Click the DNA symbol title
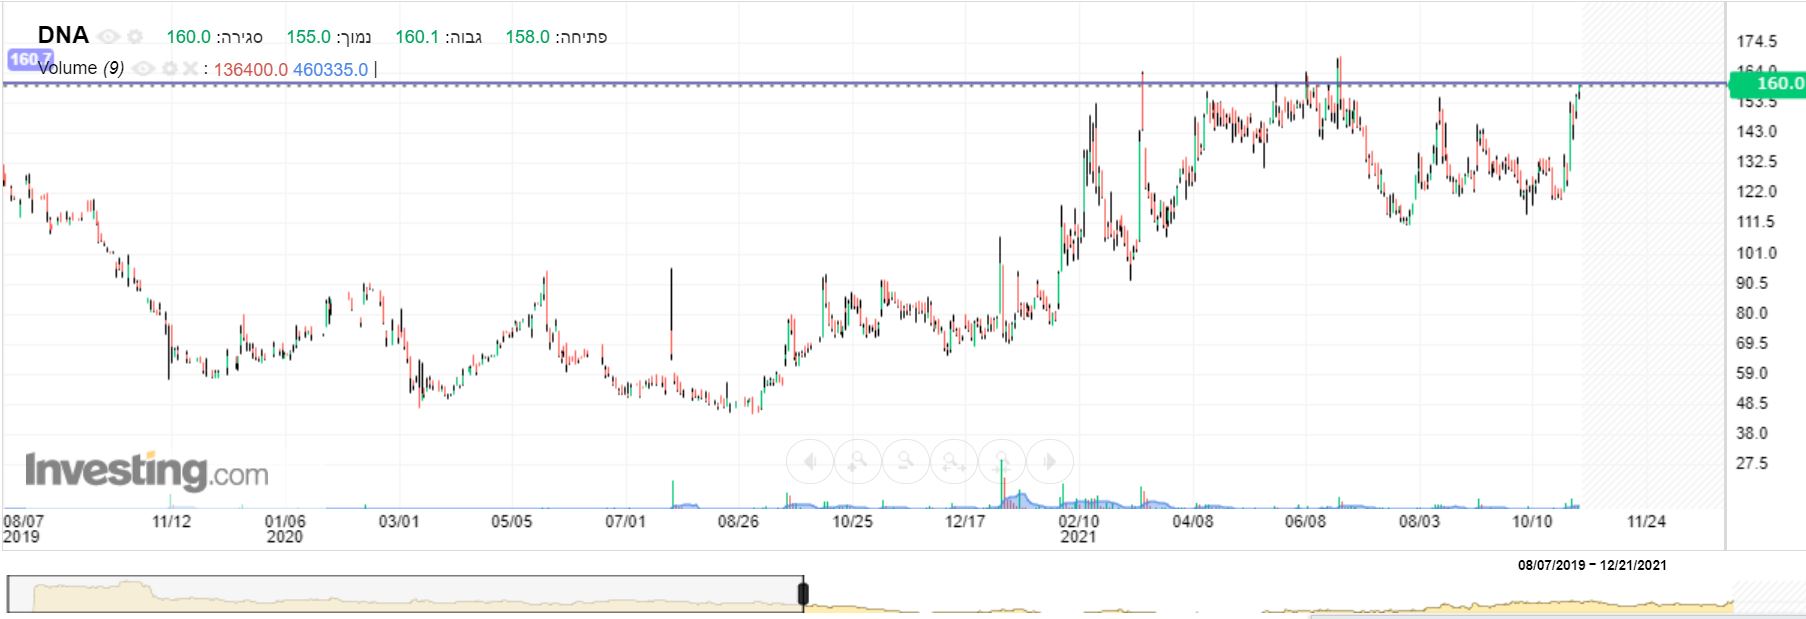Screen dimensions: 1806x619 click(63, 36)
